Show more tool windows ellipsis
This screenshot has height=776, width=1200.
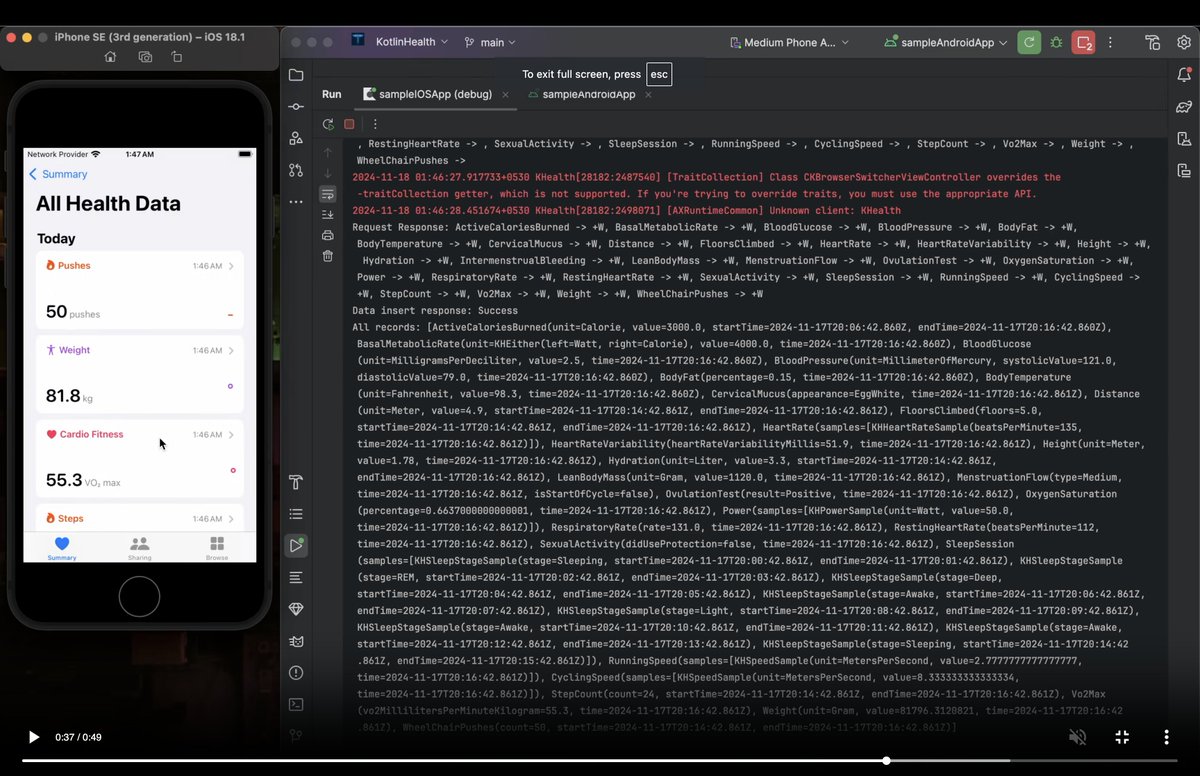296,201
